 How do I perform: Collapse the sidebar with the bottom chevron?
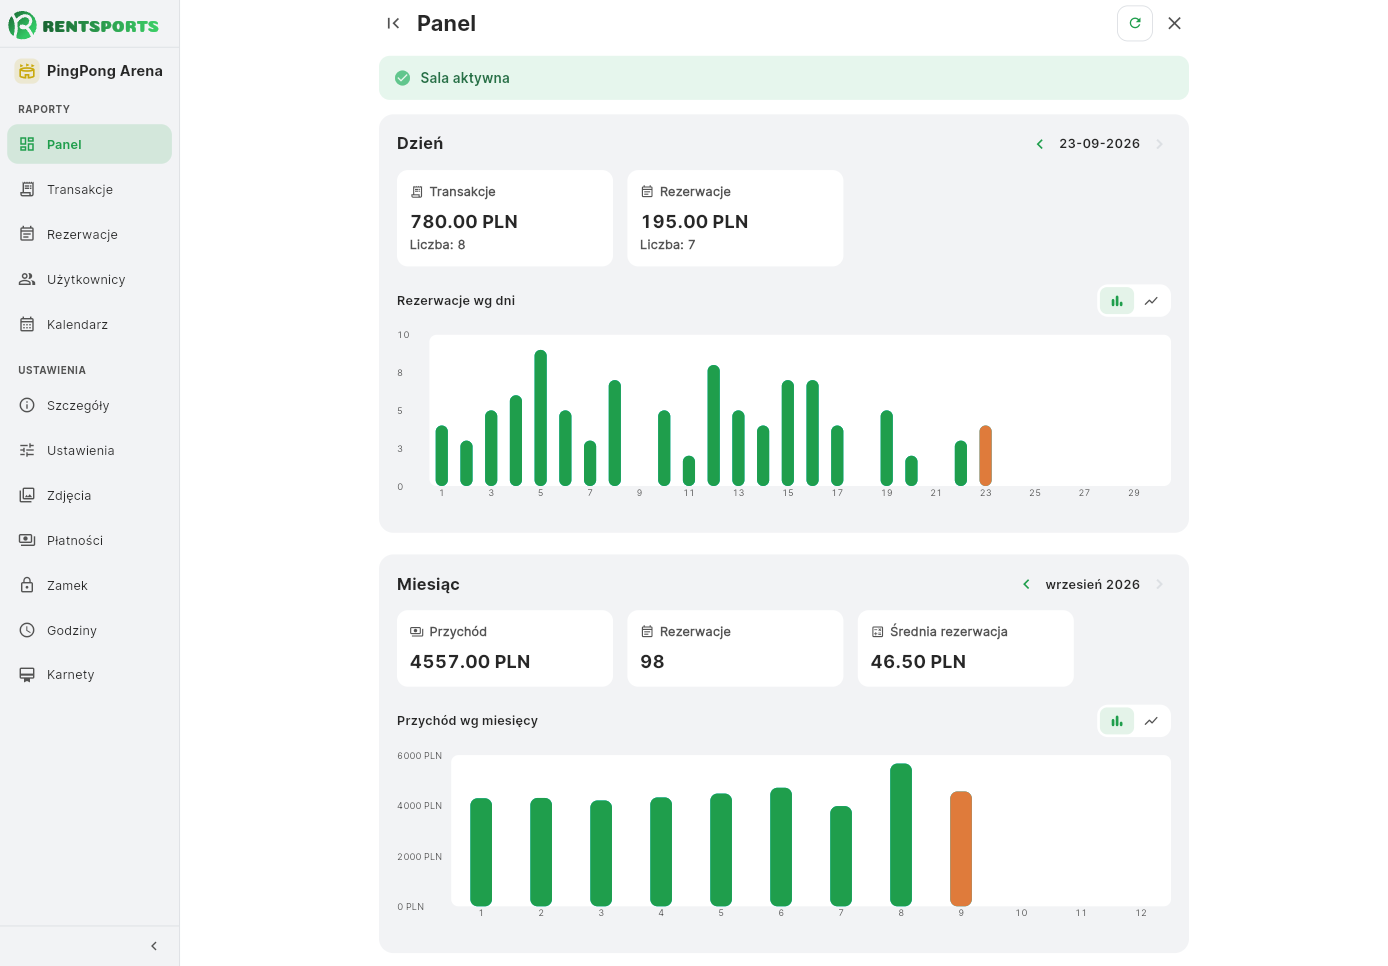pyautogui.click(x=154, y=946)
